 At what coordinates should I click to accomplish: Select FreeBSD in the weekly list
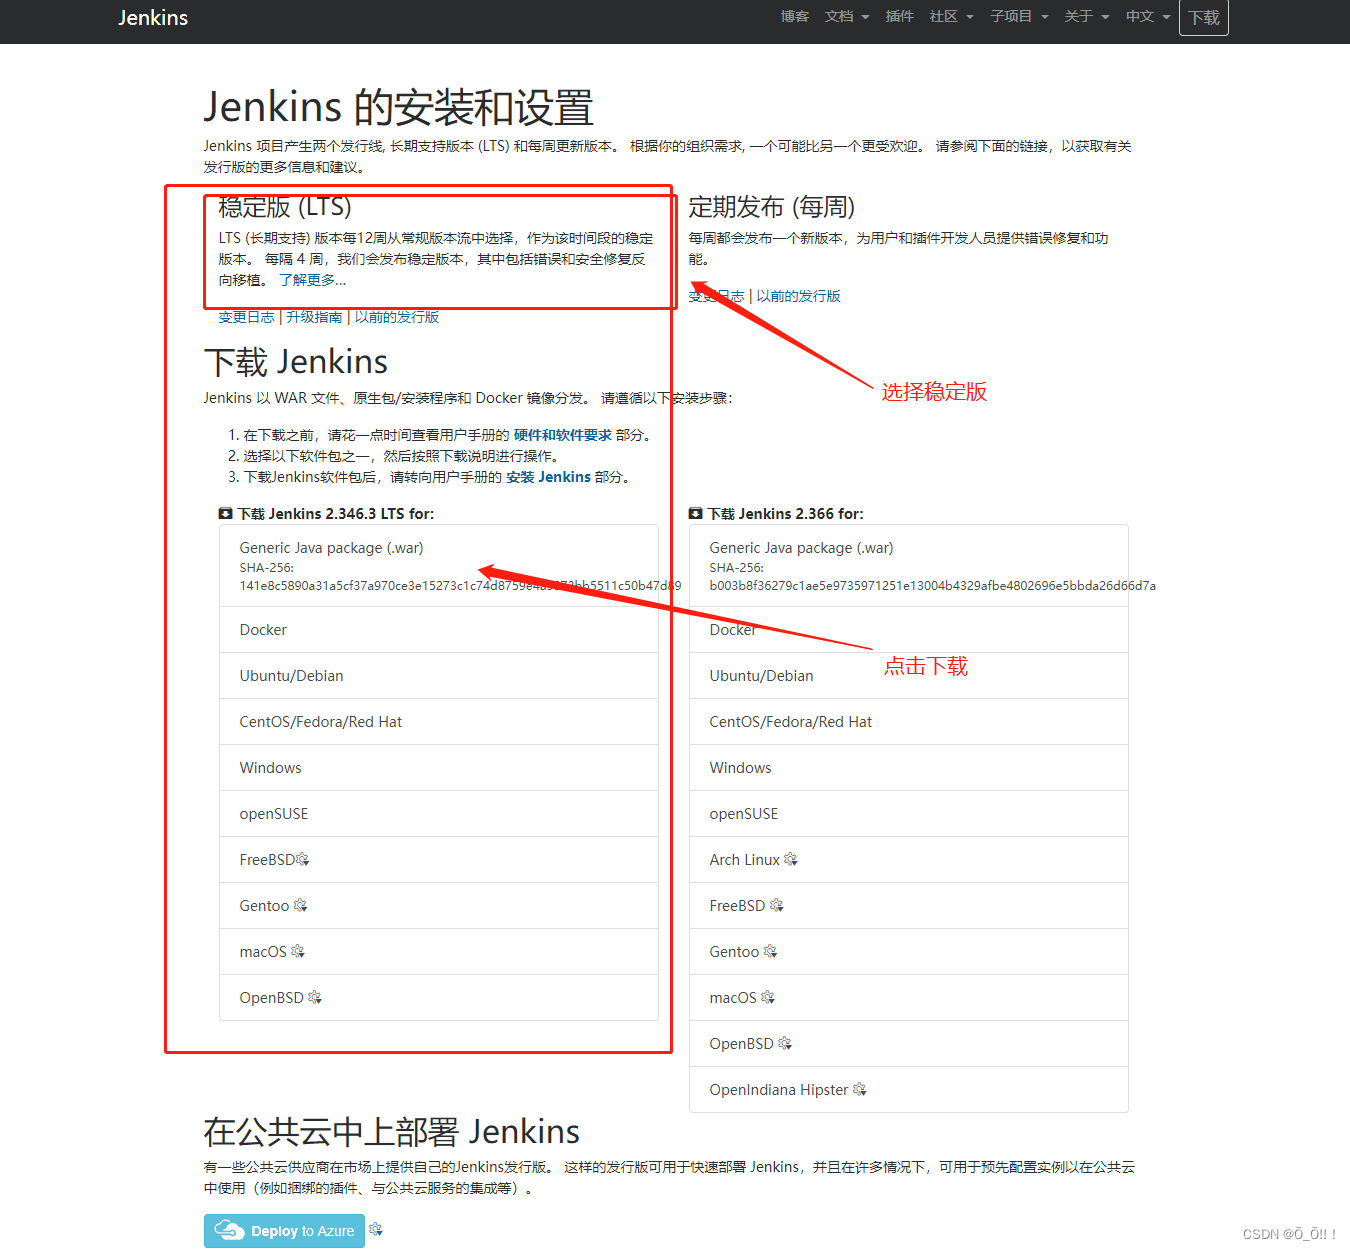click(x=909, y=906)
